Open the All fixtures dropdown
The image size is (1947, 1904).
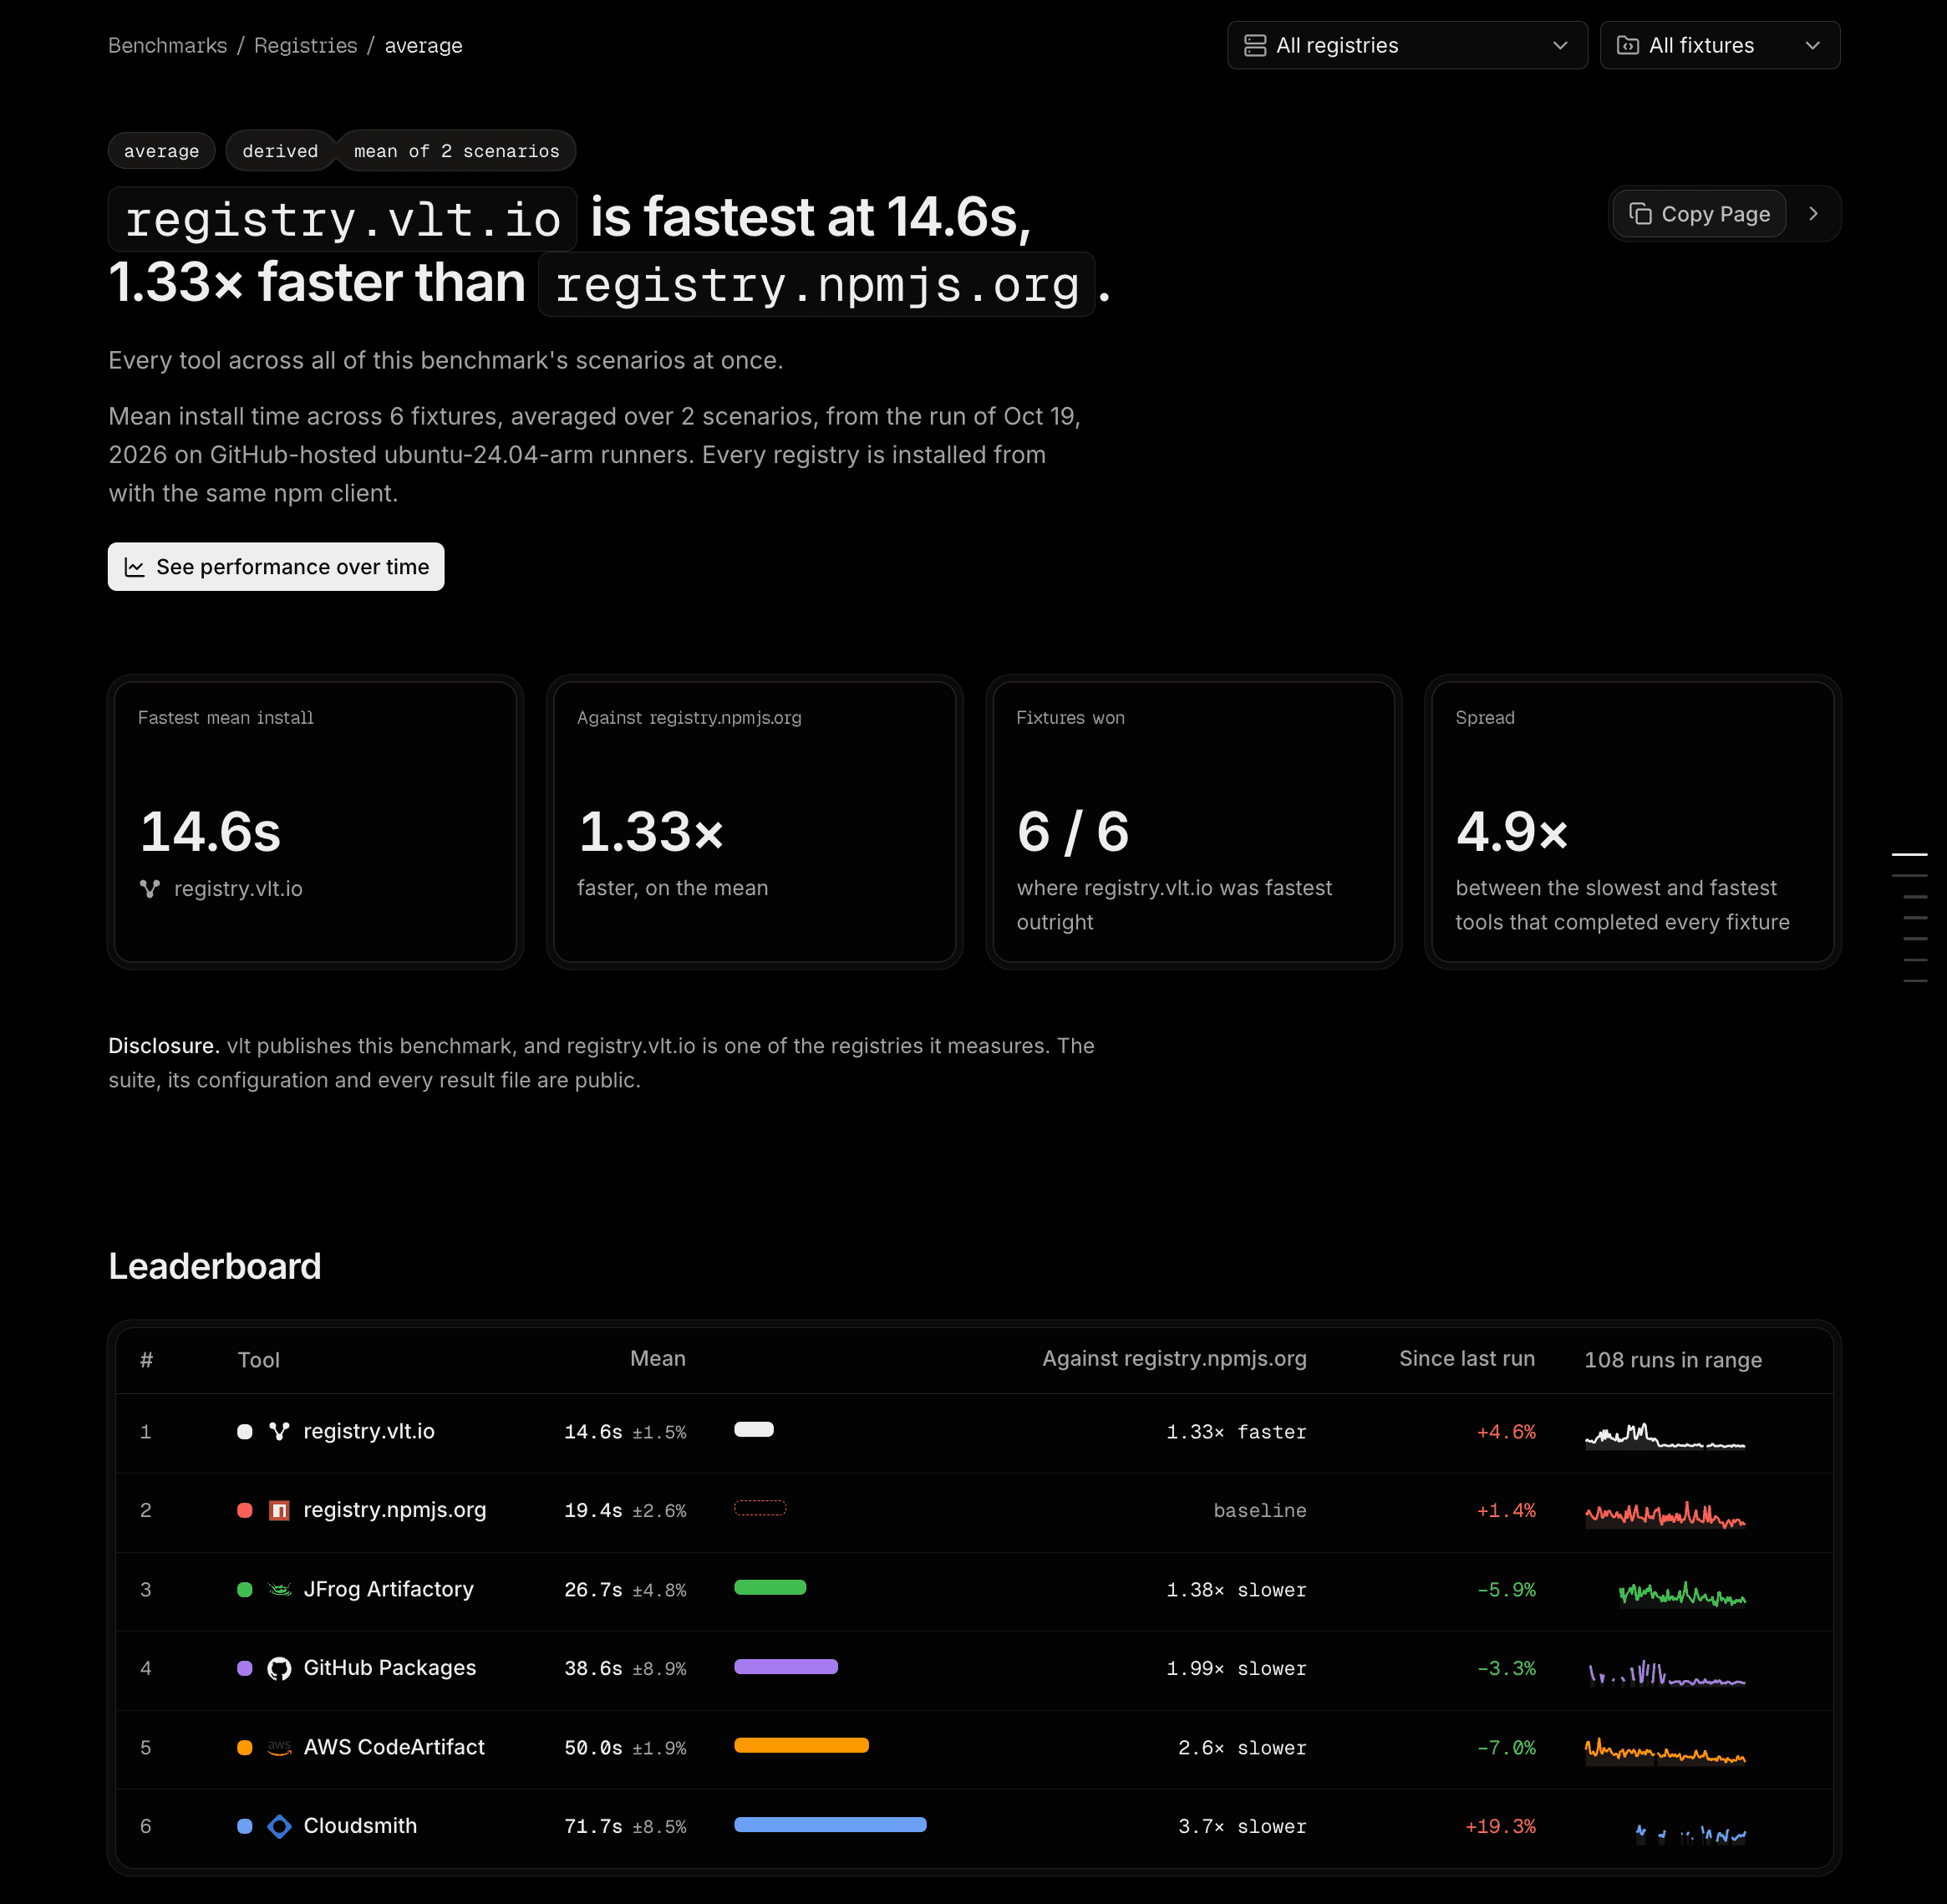(x=1719, y=45)
